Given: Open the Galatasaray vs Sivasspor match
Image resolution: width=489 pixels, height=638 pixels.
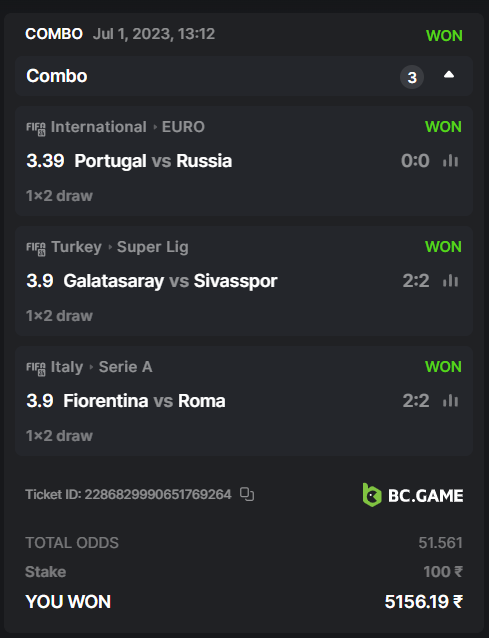Looking at the screenshot, I should [170, 281].
